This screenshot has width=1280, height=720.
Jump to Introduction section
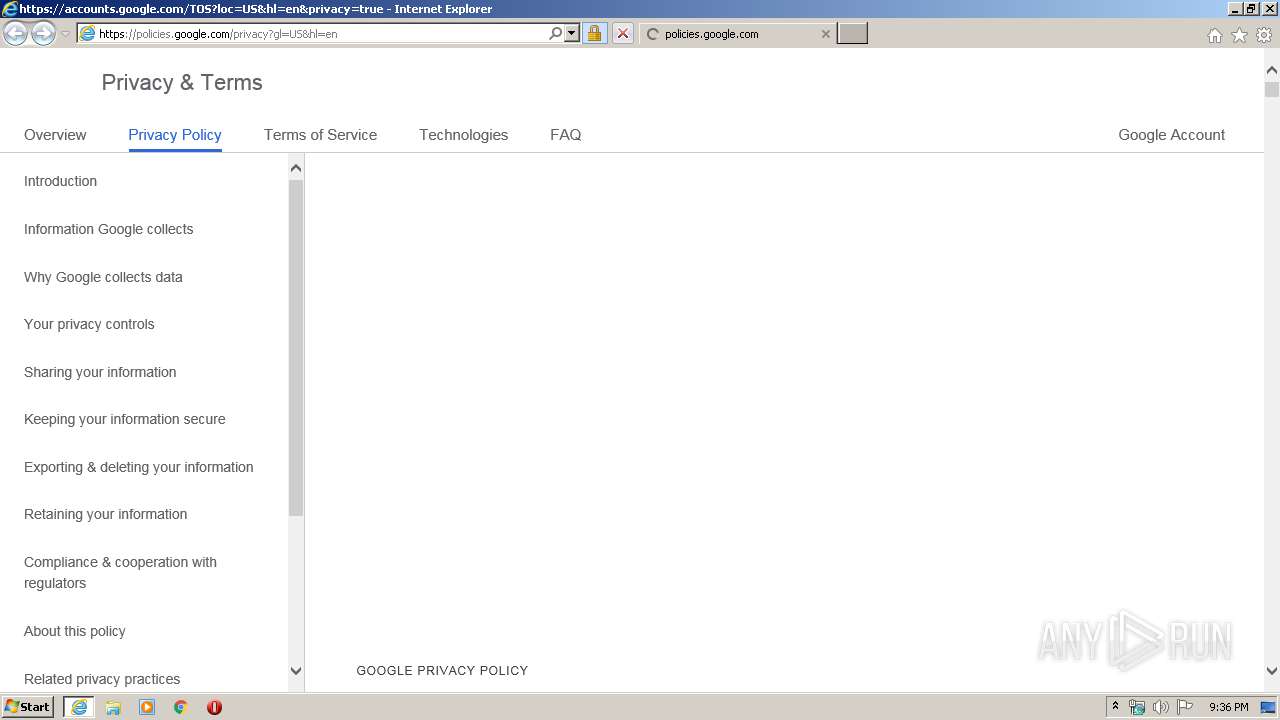click(x=60, y=181)
